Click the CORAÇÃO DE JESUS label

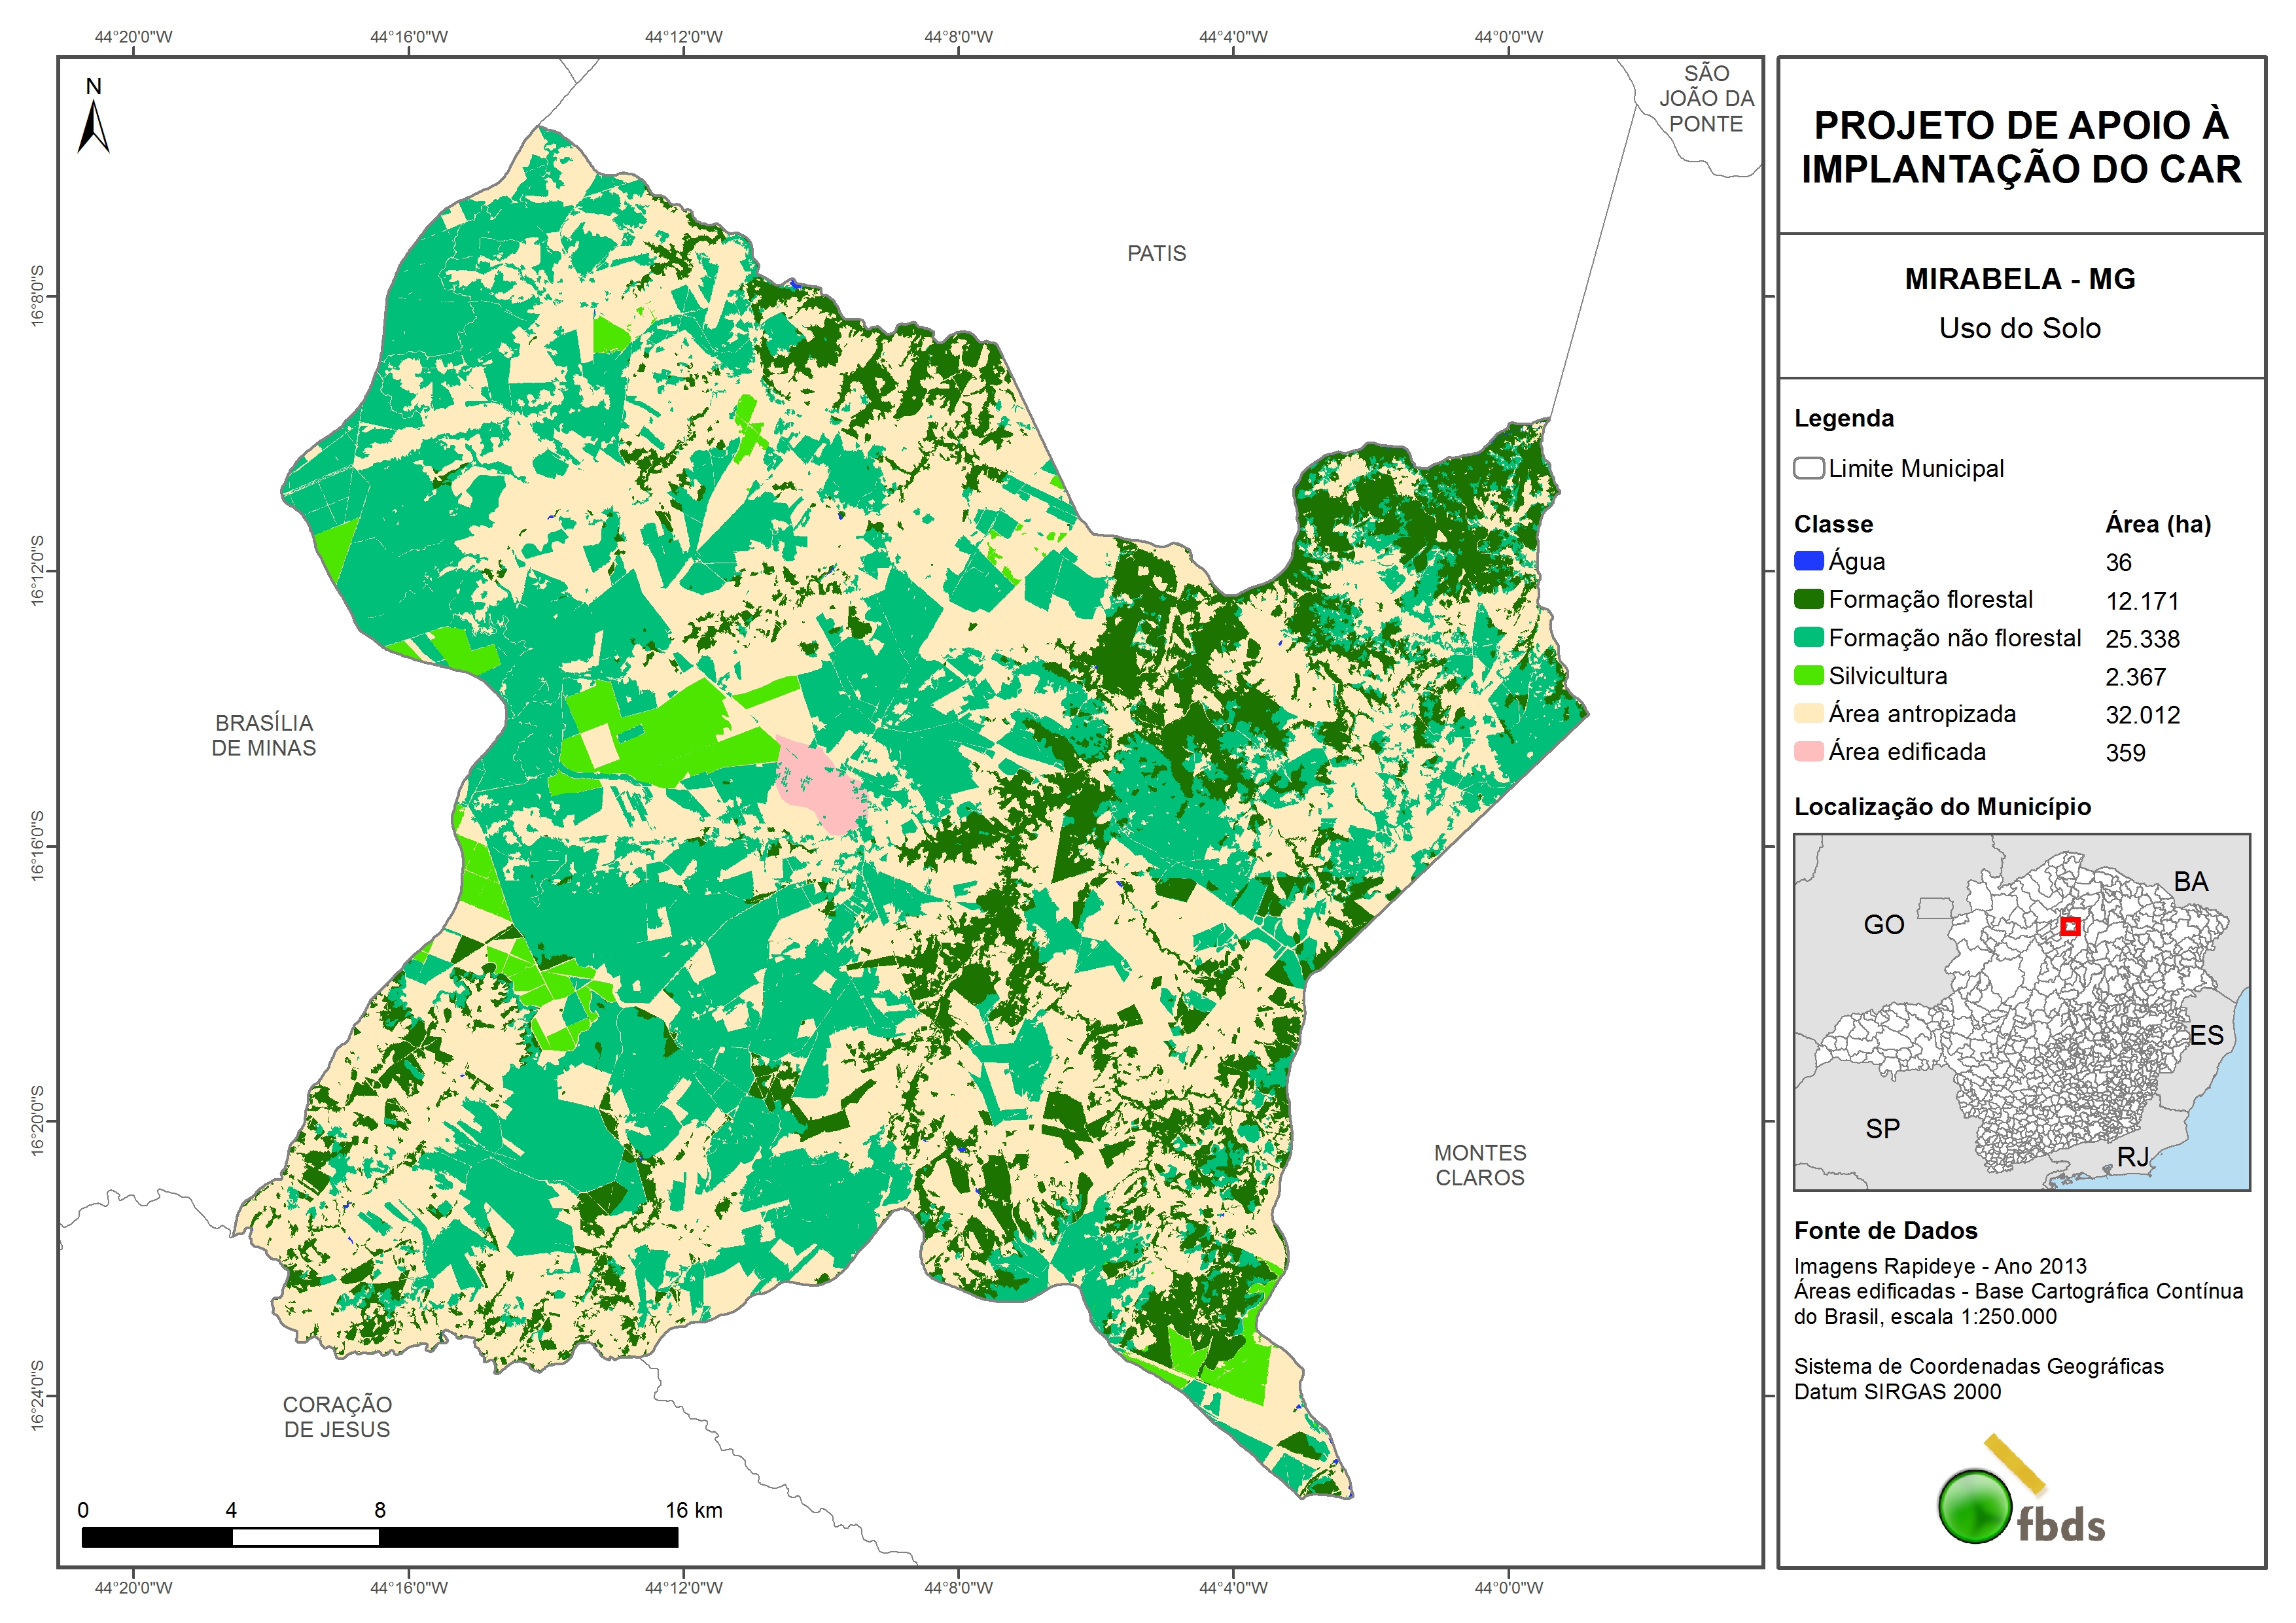337,1417
